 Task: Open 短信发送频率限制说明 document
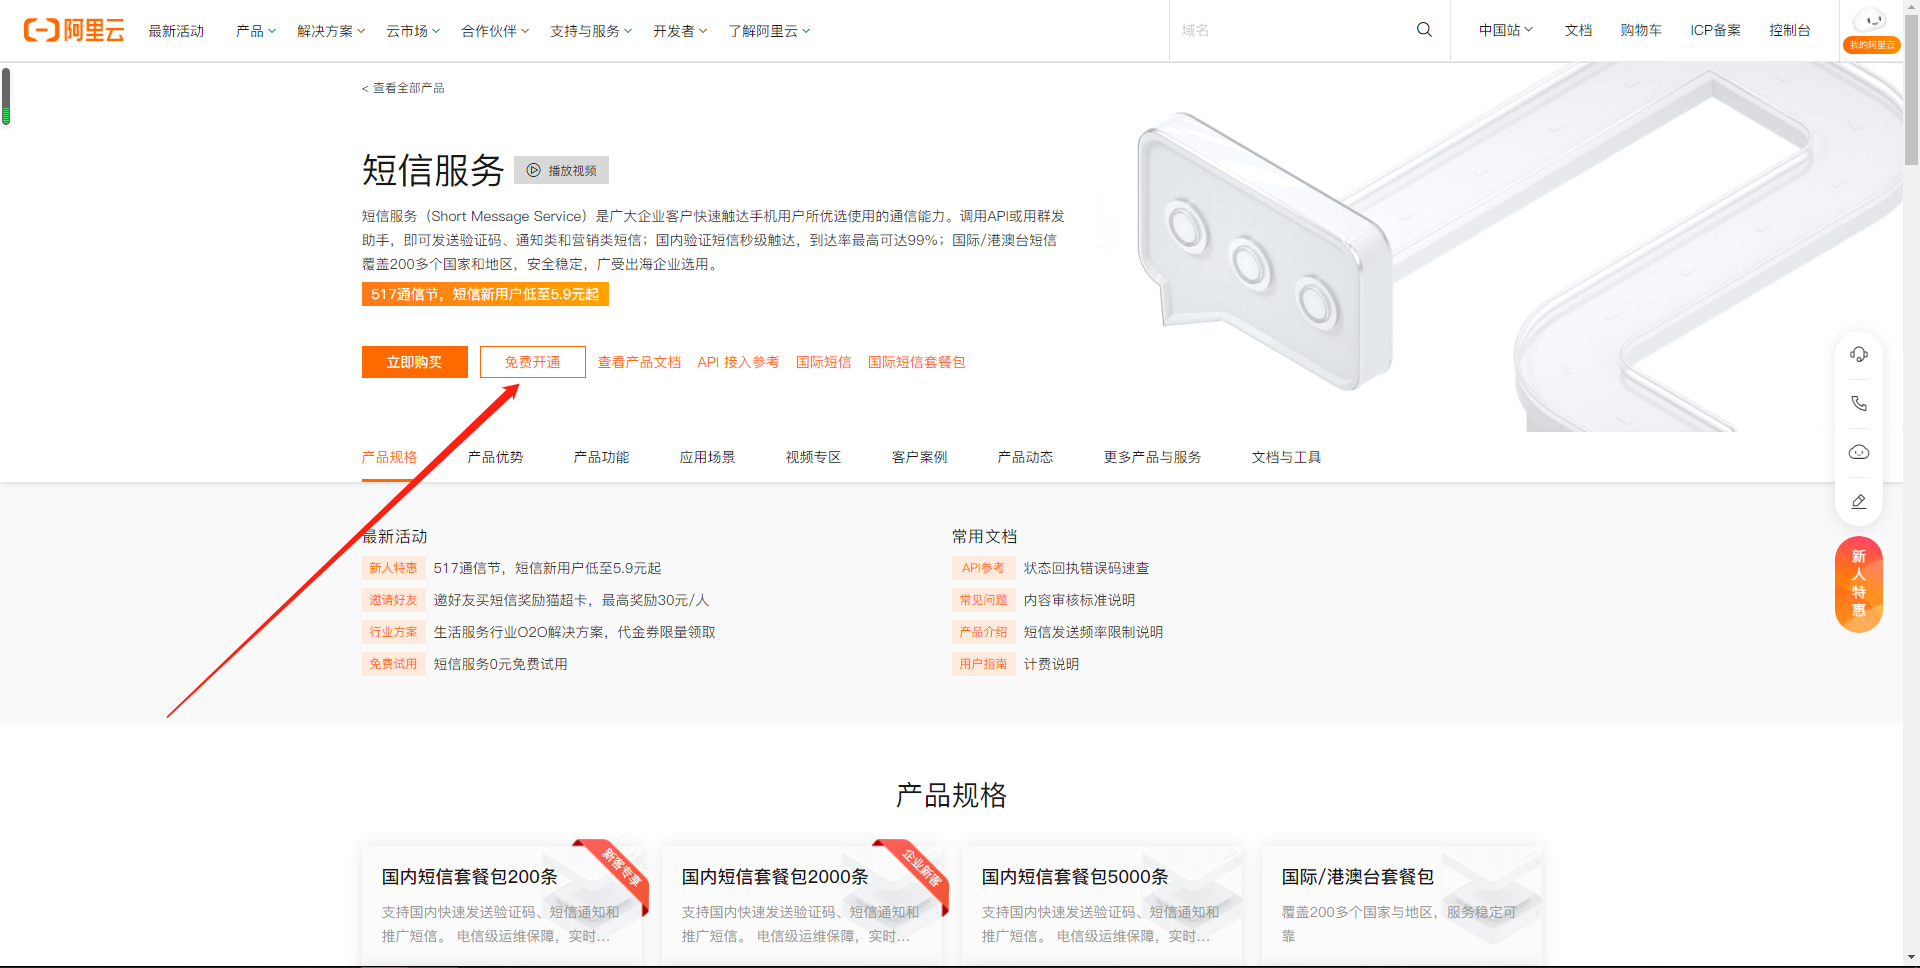click(1093, 632)
